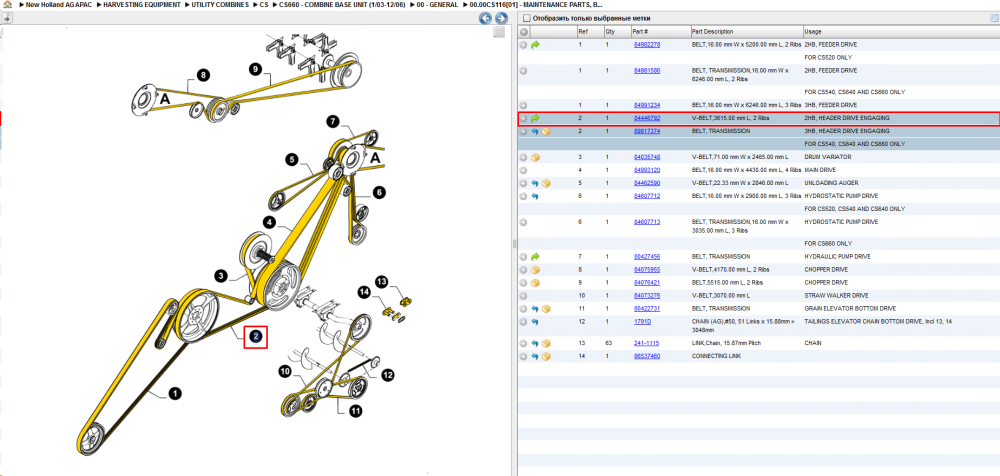Click the panel icon at top right of parts list
Image resolution: width=1000 pixels, height=476 pixels.
pyautogui.click(x=994, y=18)
